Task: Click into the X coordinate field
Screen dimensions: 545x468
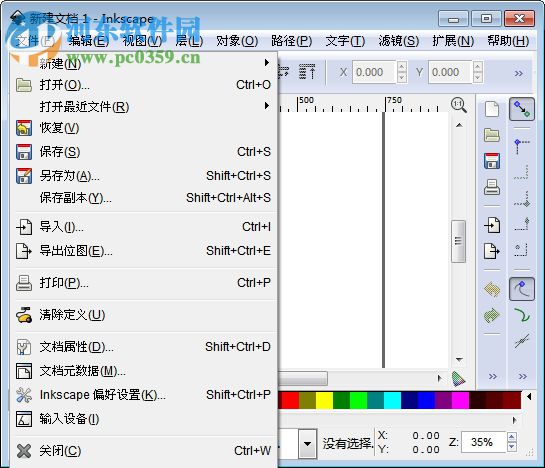Action: pos(374,72)
